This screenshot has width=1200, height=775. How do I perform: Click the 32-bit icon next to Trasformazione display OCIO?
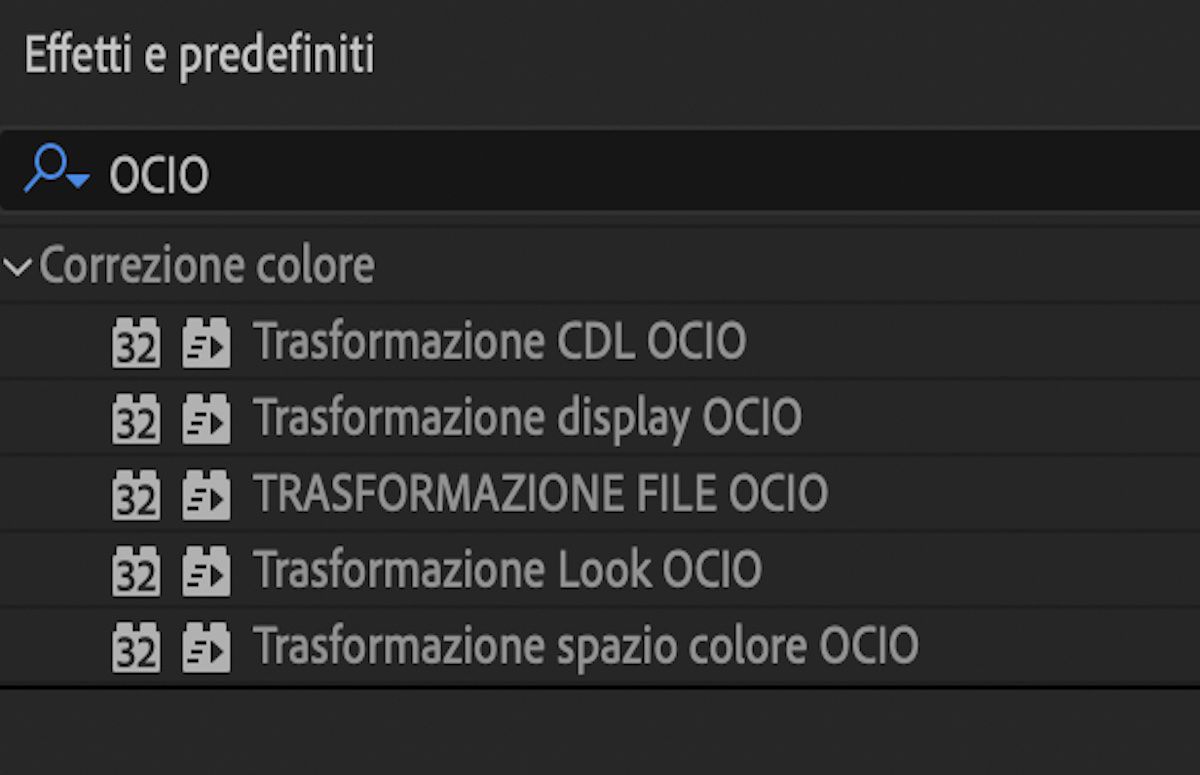point(136,419)
